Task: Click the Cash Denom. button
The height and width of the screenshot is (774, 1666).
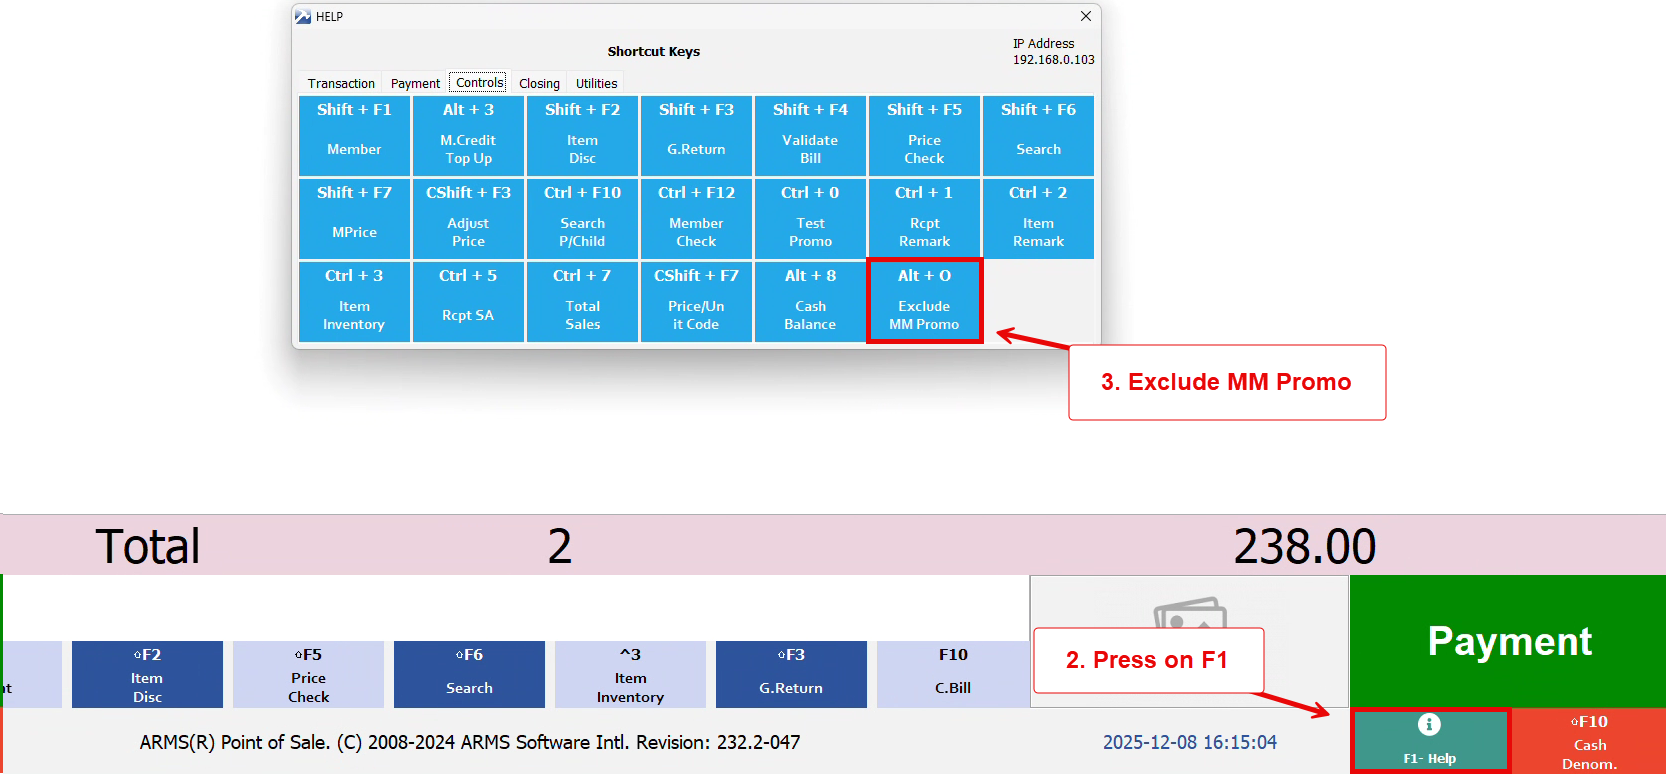Action: click(1588, 742)
